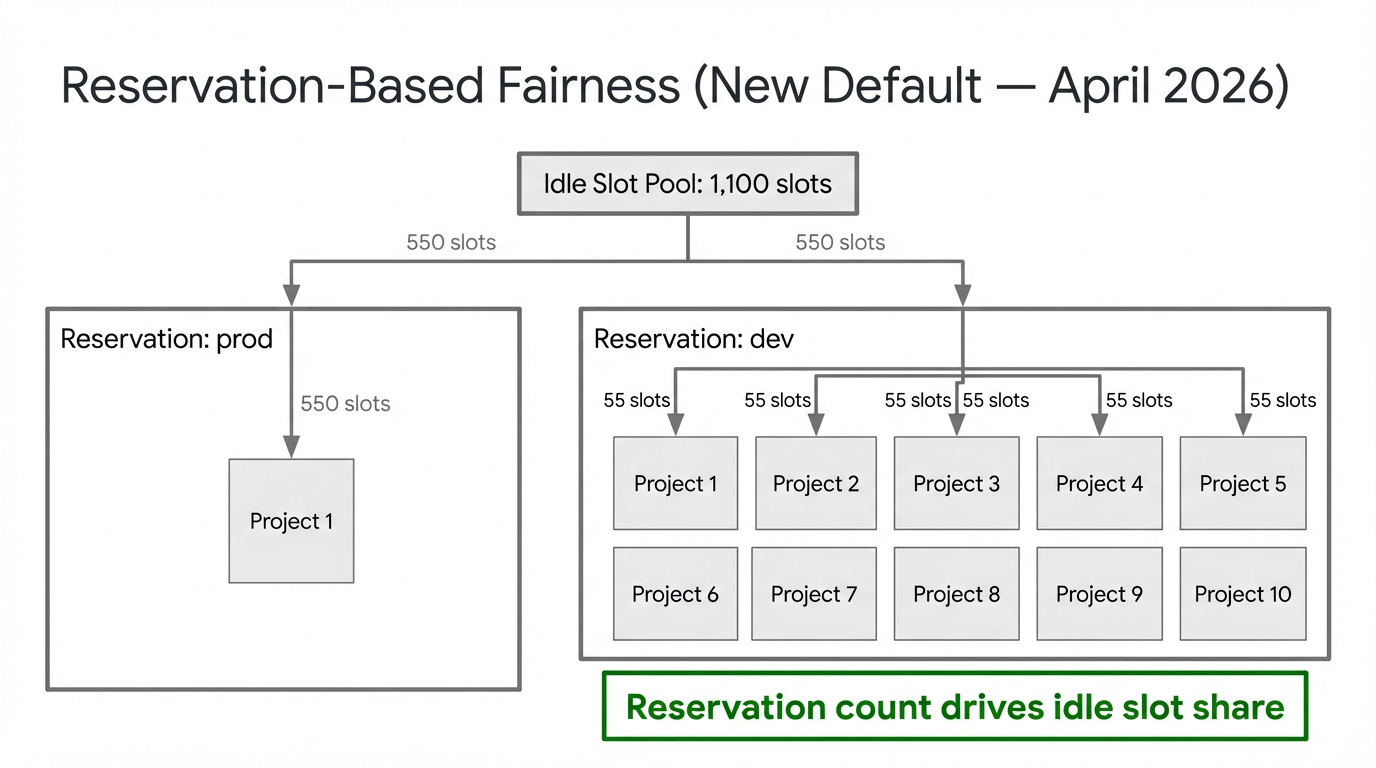1376x768 pixels.
Task: Click Project 7 in the dev reservation
Action: tap(814, 593)
